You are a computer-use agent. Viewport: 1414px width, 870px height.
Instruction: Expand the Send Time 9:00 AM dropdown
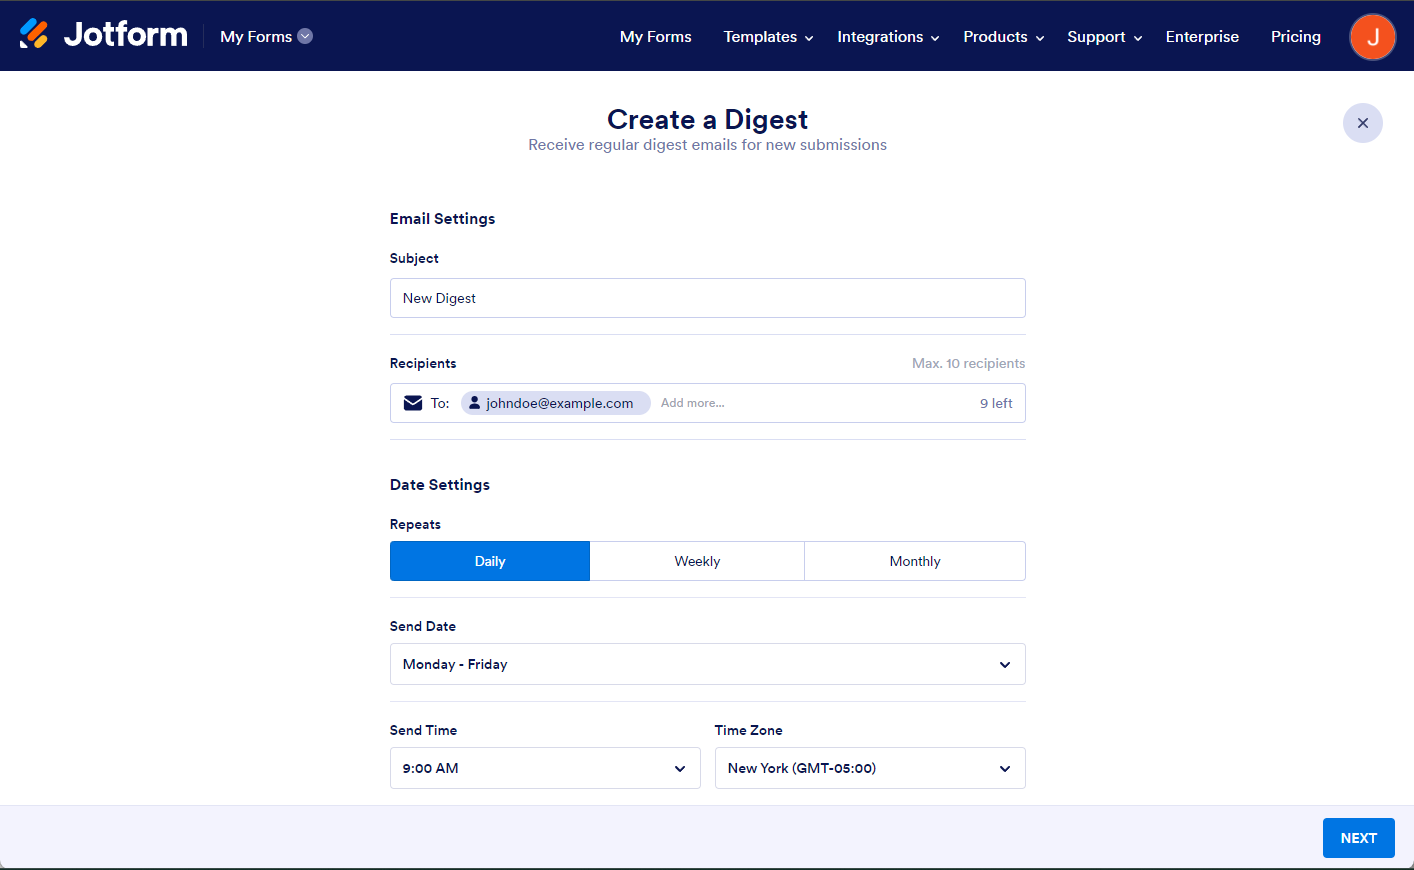click(545, 768)
